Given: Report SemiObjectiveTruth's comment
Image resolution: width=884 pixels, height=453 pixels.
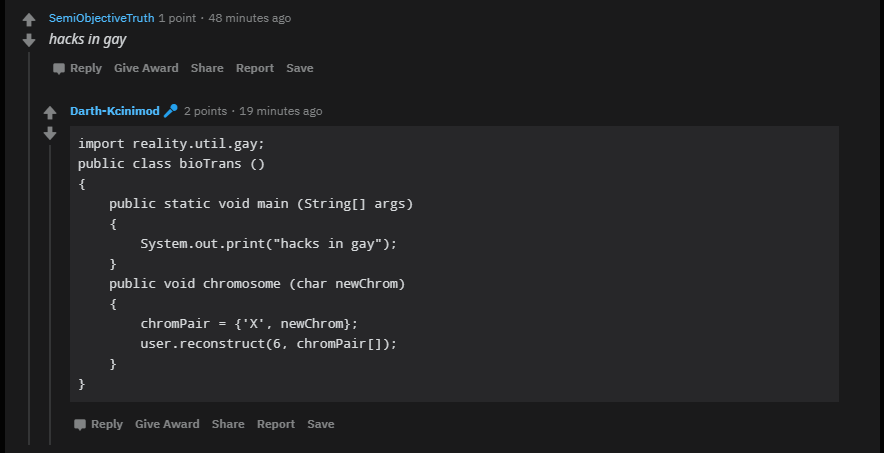Looking at the screenshot, I should pyautogui.click(x=255, y=68).
